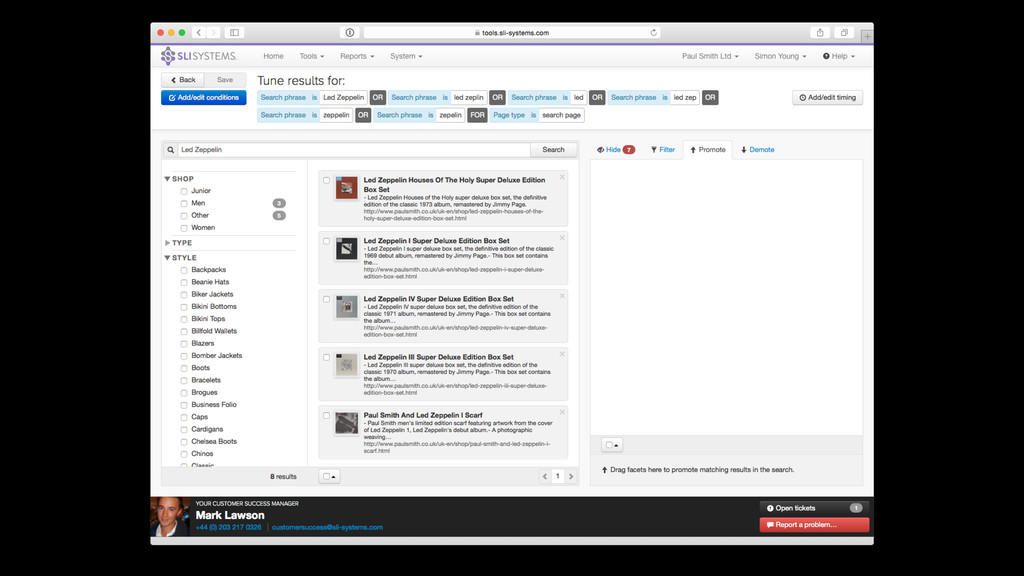Open Led Zeppelin III box set thumbnail
The width and height of the screenshot is (1024, 576).
(346, 364)
